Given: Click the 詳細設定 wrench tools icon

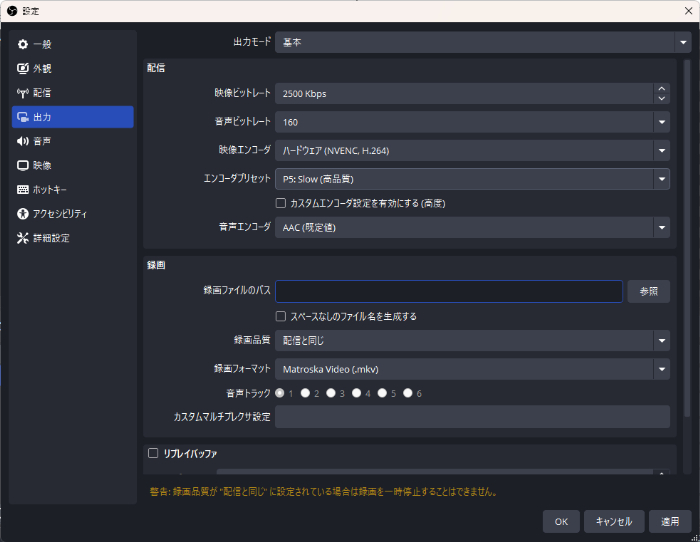Looking at the screenshot, I should coord(23,238).
